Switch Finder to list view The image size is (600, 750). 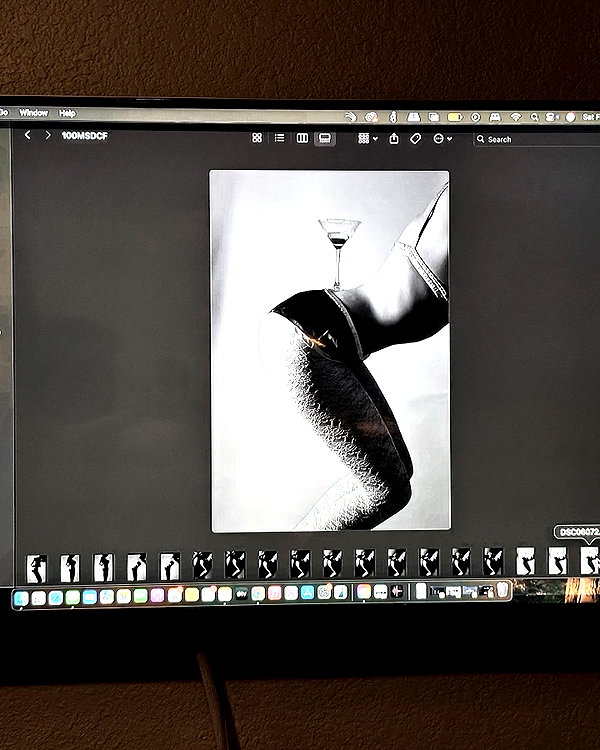(279, 138)
